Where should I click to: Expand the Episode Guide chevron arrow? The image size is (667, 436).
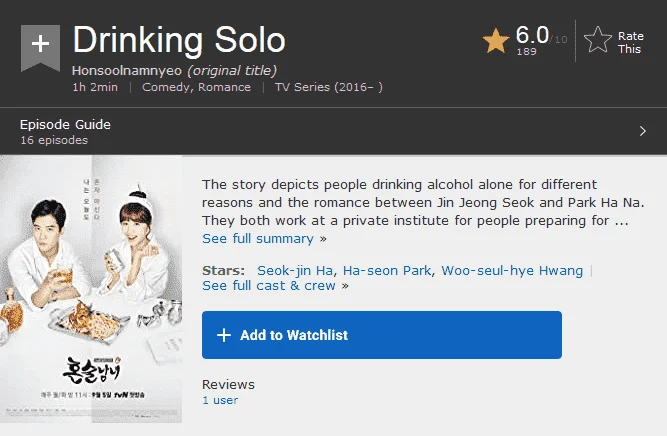click(643, 131)
